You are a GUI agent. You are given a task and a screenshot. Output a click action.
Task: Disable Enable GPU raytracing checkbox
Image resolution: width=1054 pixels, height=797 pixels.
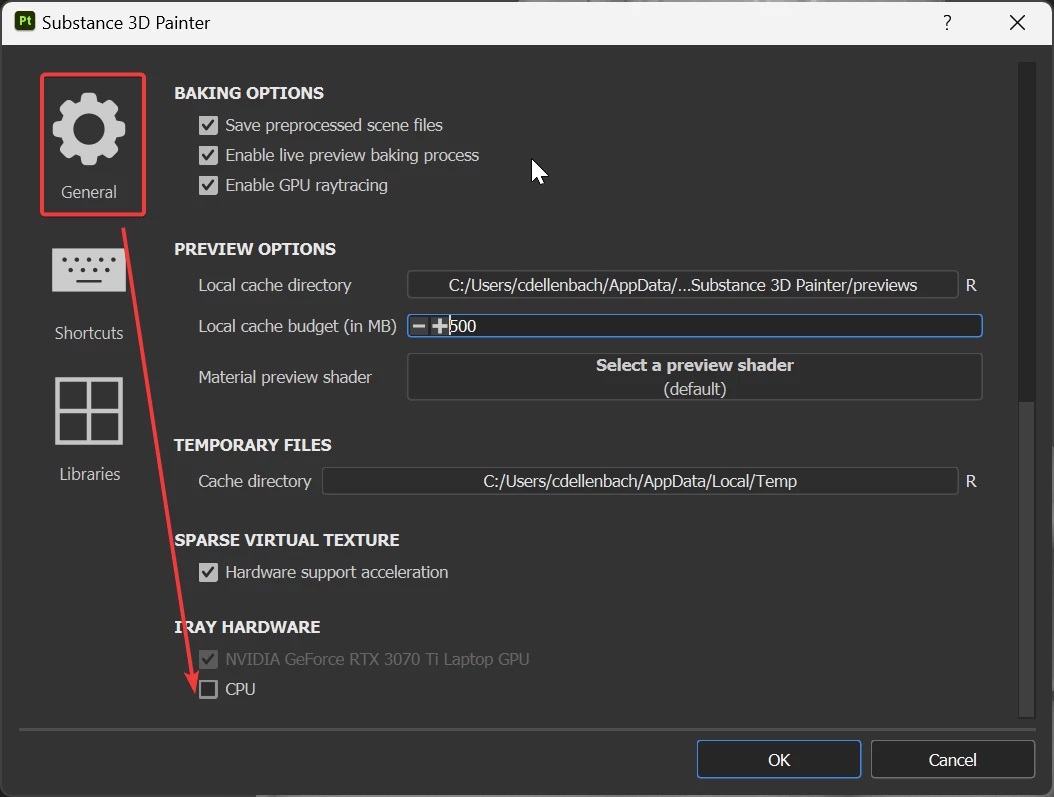208,185
